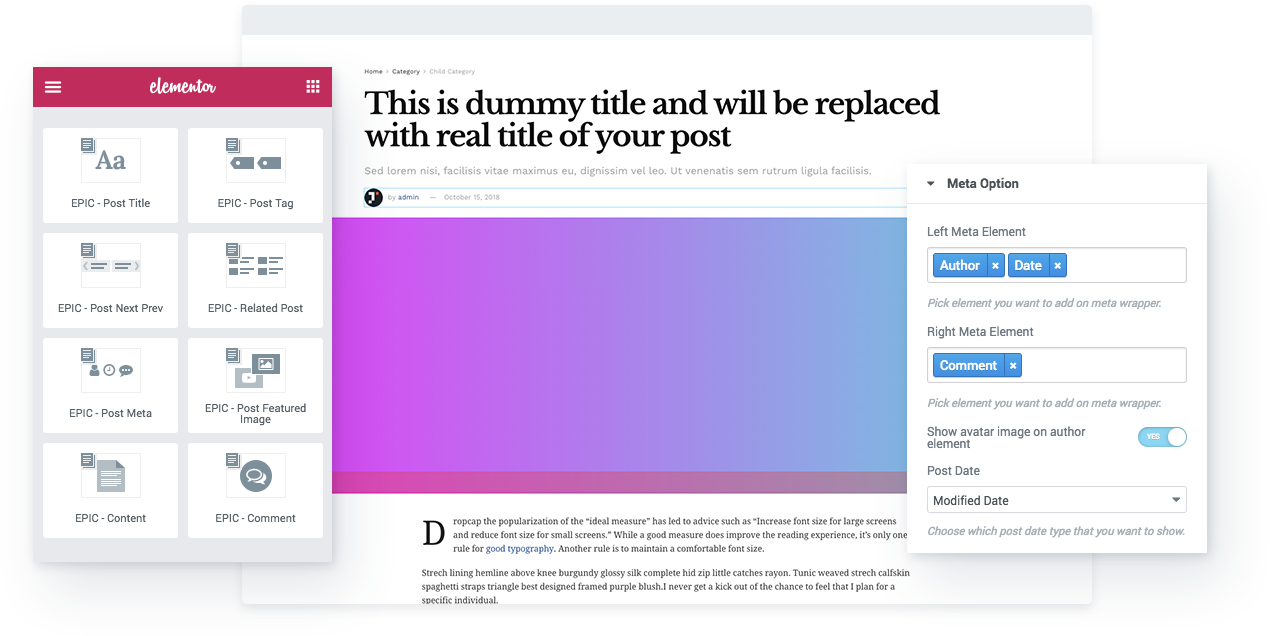Image resolution: width=1270 pixels, height=636 pixels.
Task: Select the EPIC - Content widget
Action: pyautogui.click(x=110, y=490)
